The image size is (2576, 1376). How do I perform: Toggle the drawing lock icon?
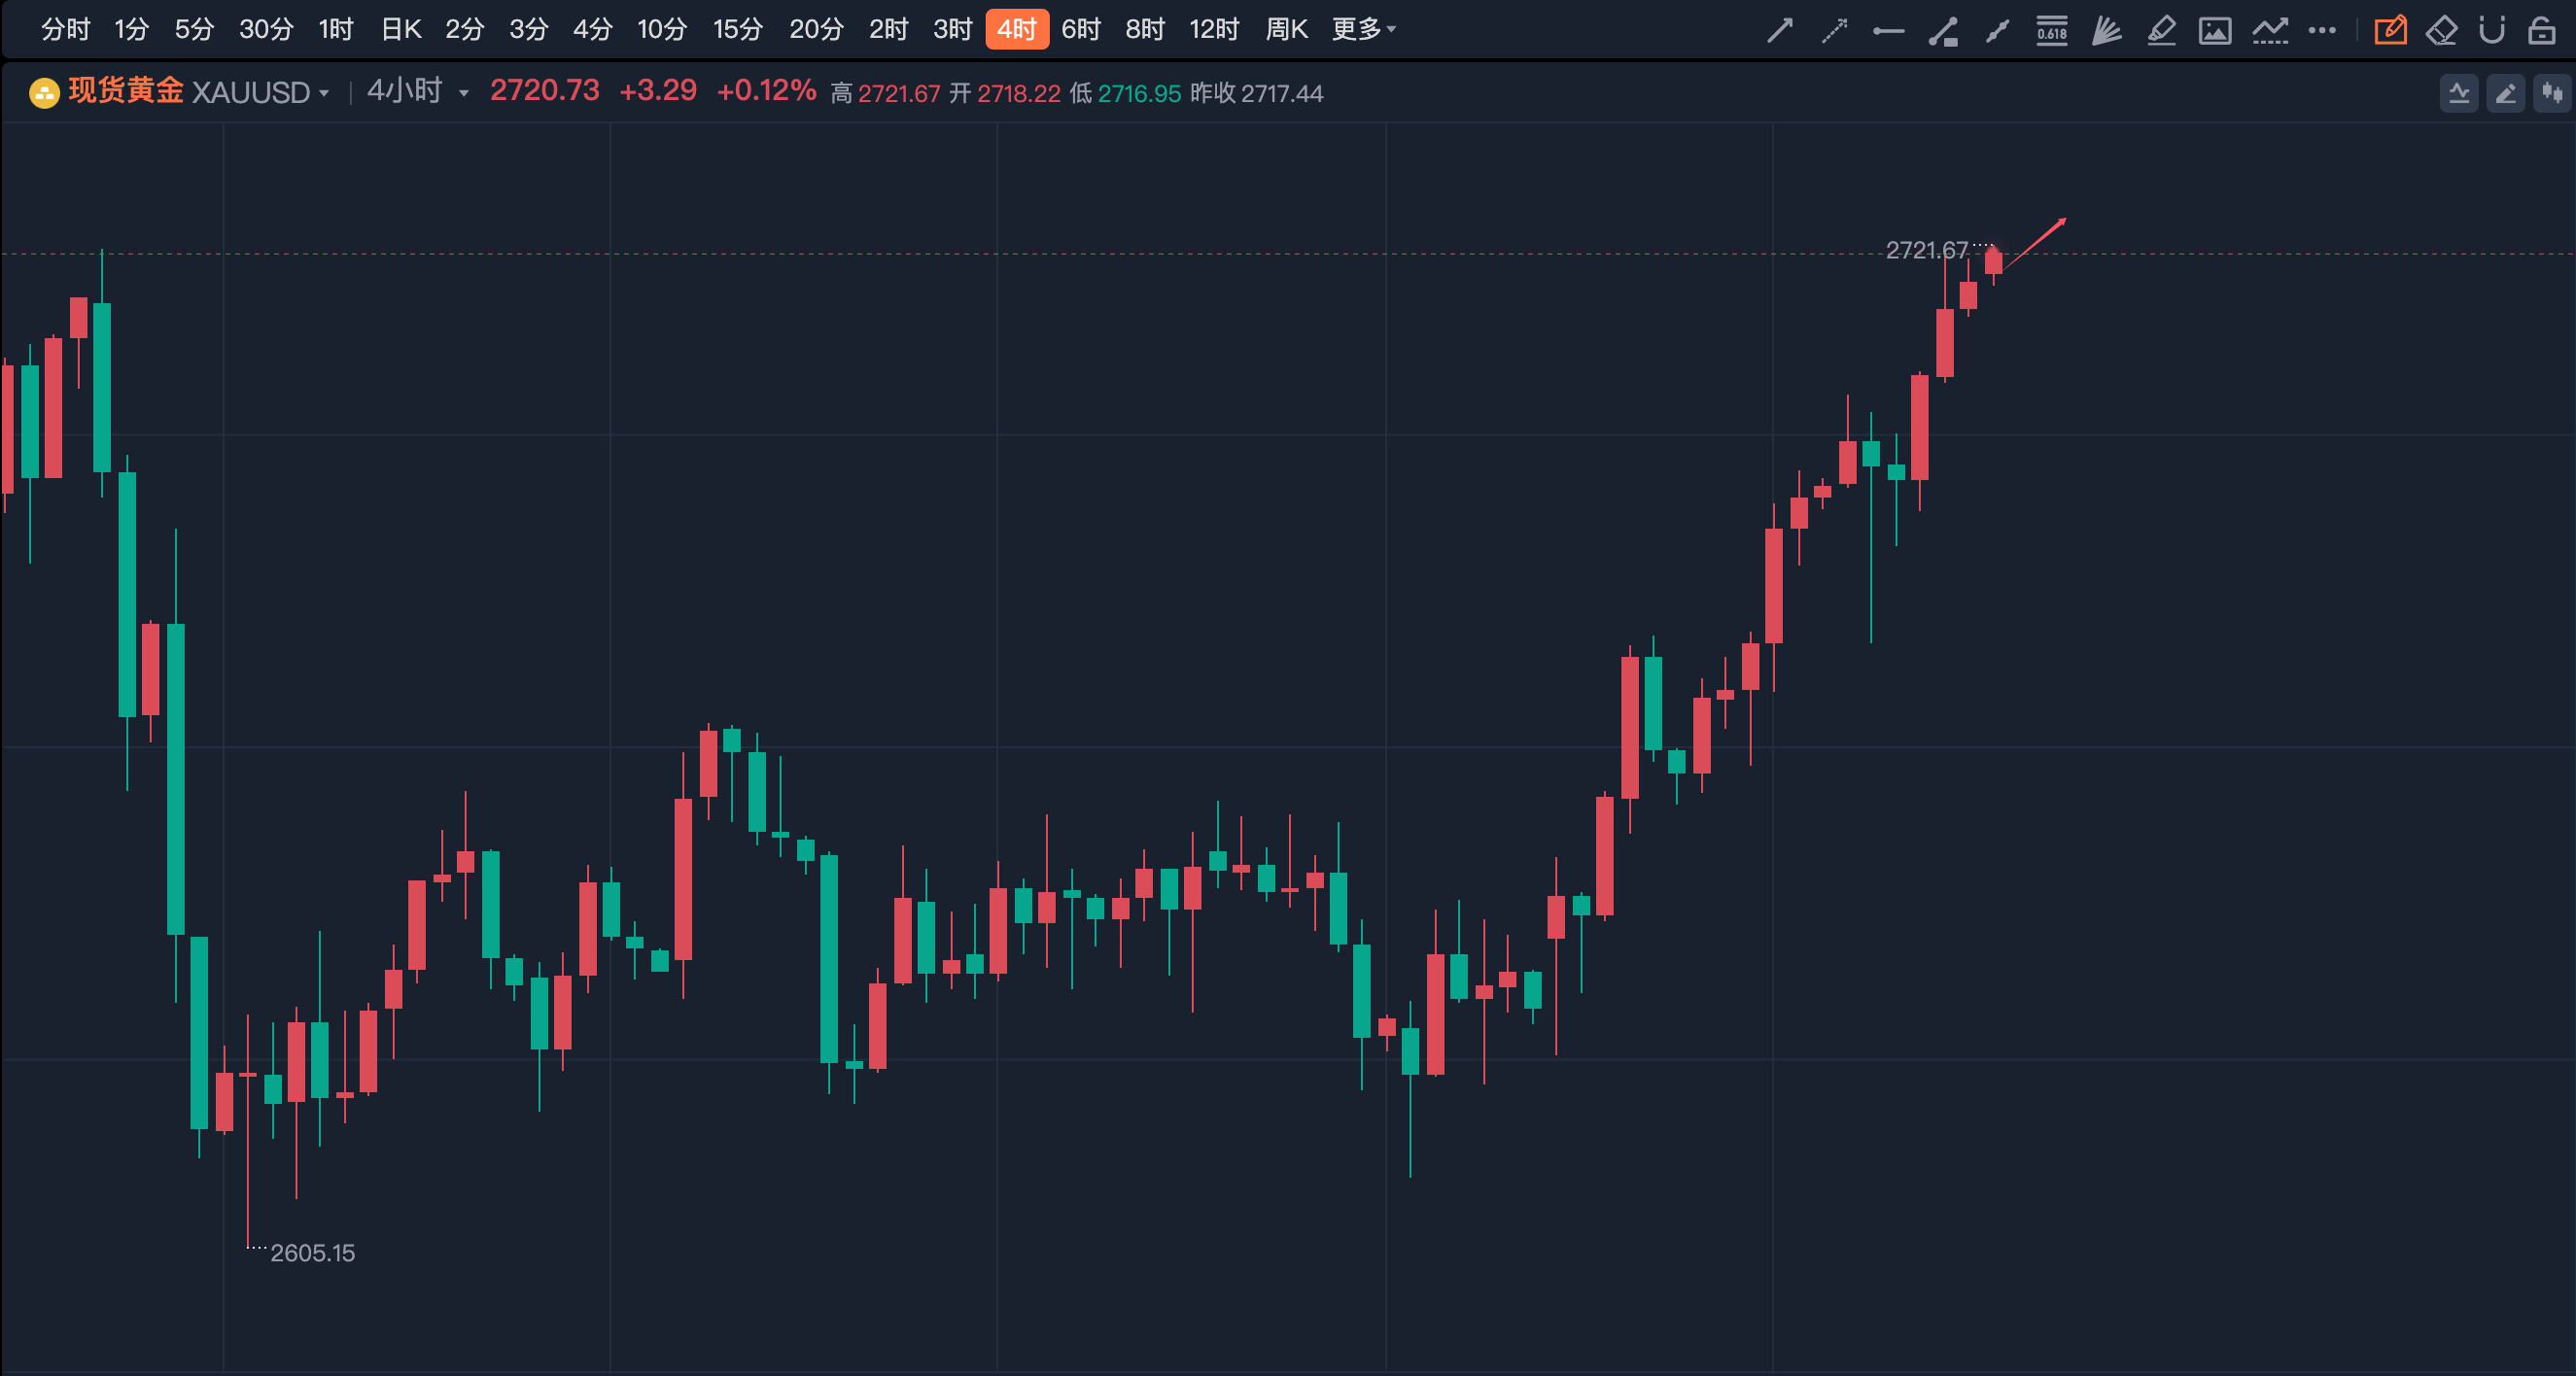2541,30
